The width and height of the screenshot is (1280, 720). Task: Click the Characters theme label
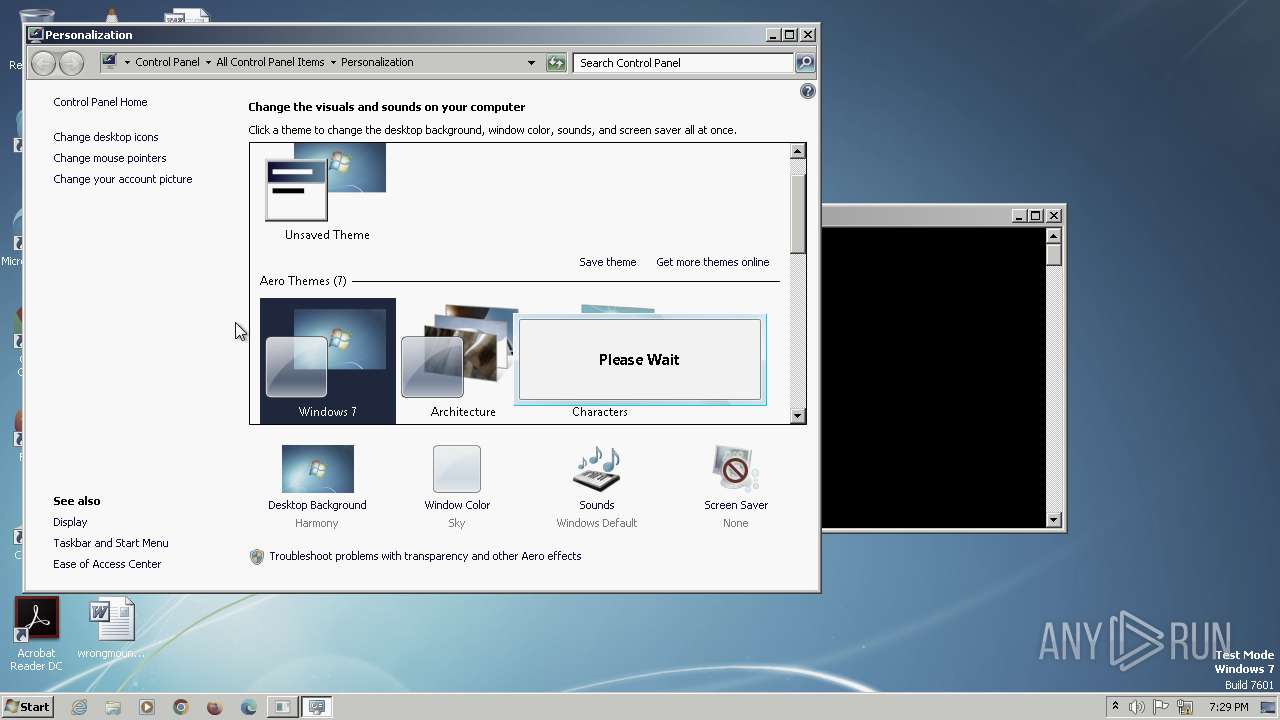[600, 412]
